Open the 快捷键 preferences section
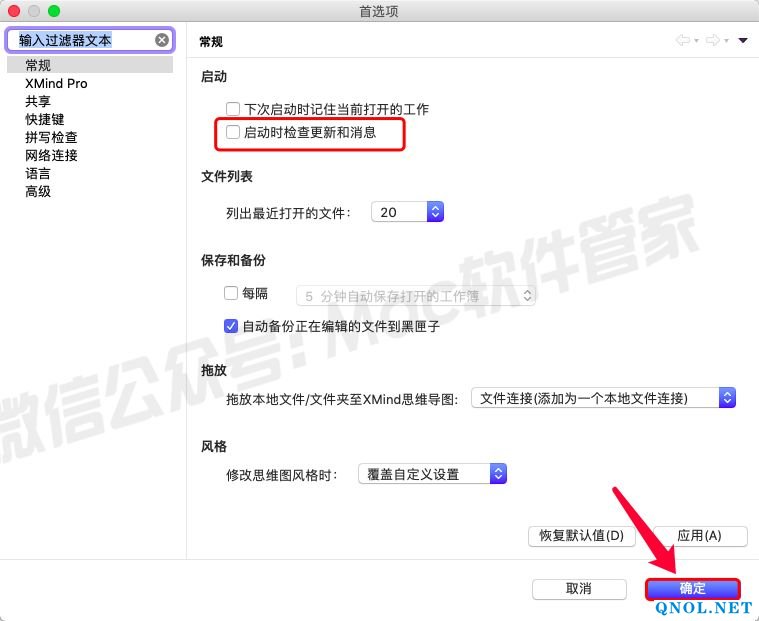Image resolution: width=759 pixels, height=621 pixels. click(45, 119)
